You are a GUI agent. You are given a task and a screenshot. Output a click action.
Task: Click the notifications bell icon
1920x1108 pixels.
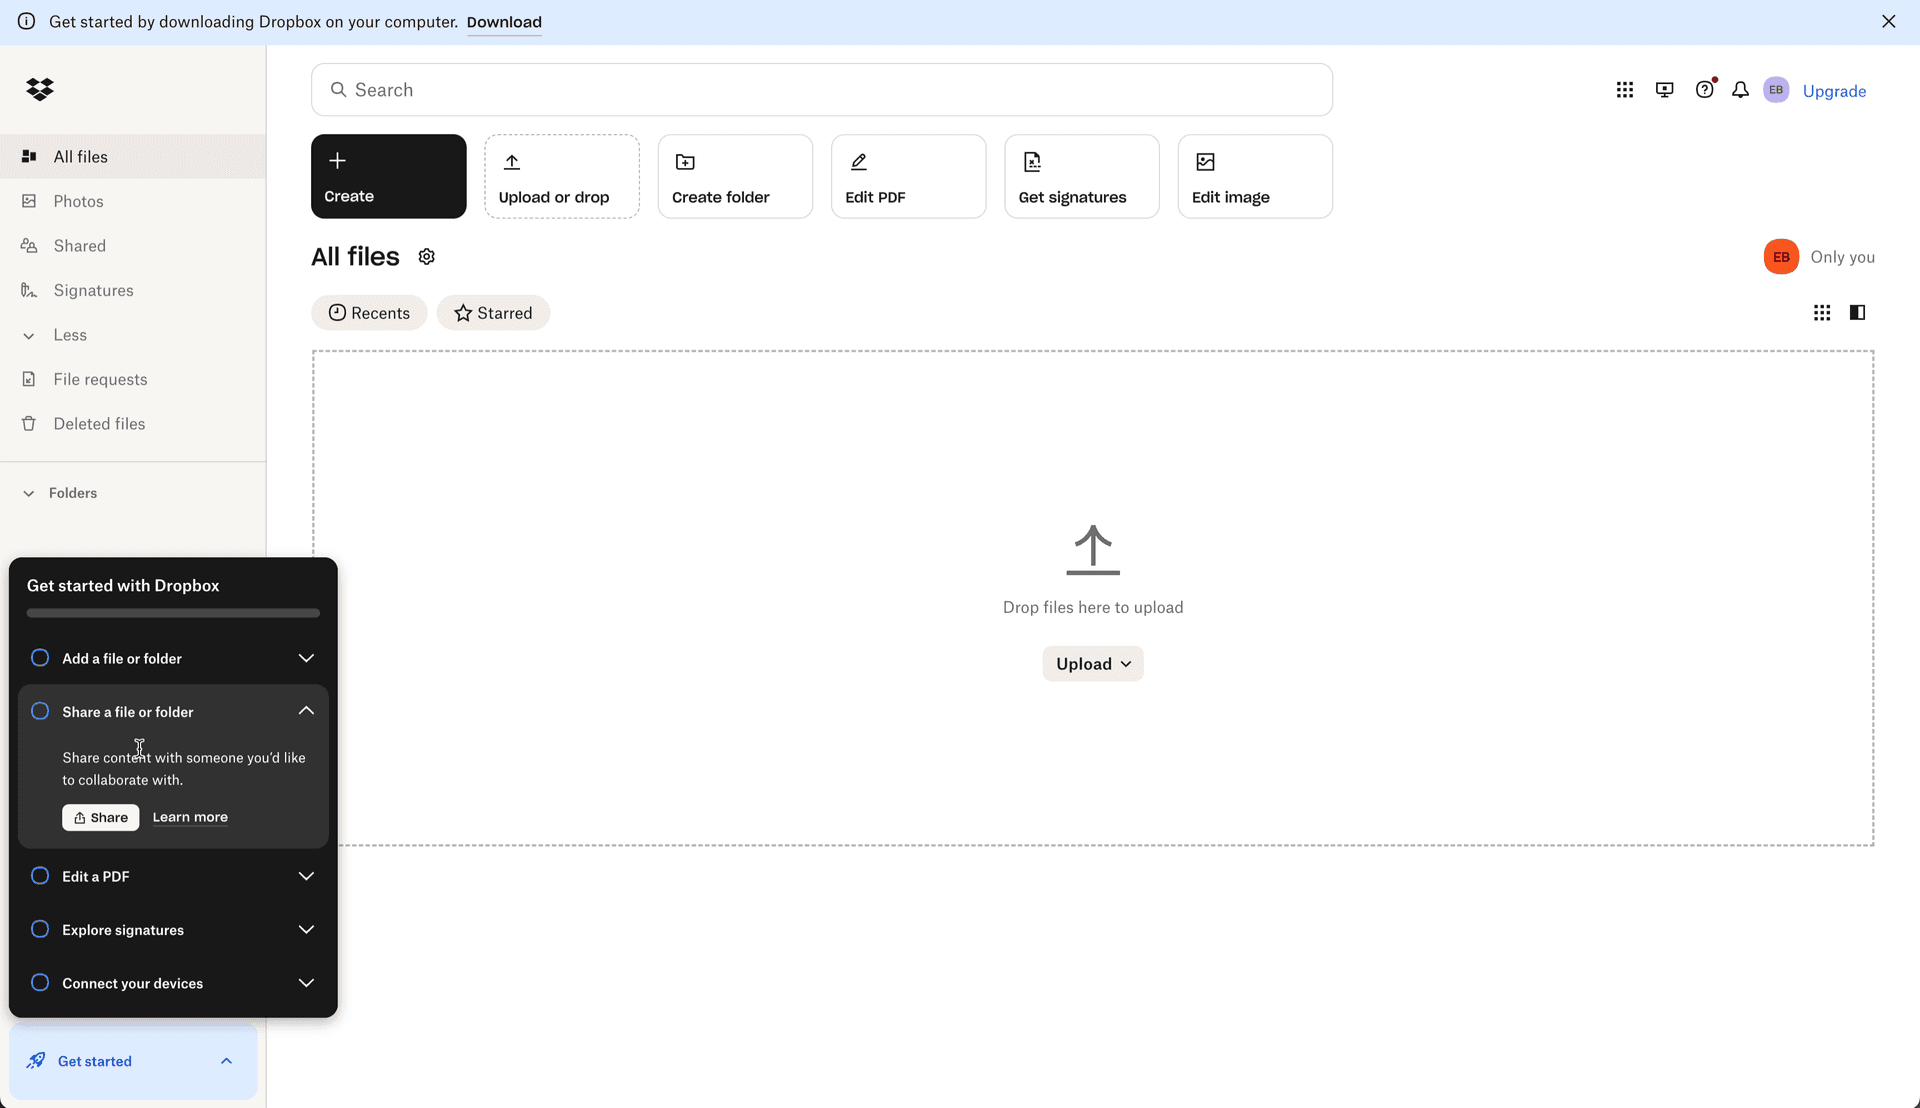1740,90
